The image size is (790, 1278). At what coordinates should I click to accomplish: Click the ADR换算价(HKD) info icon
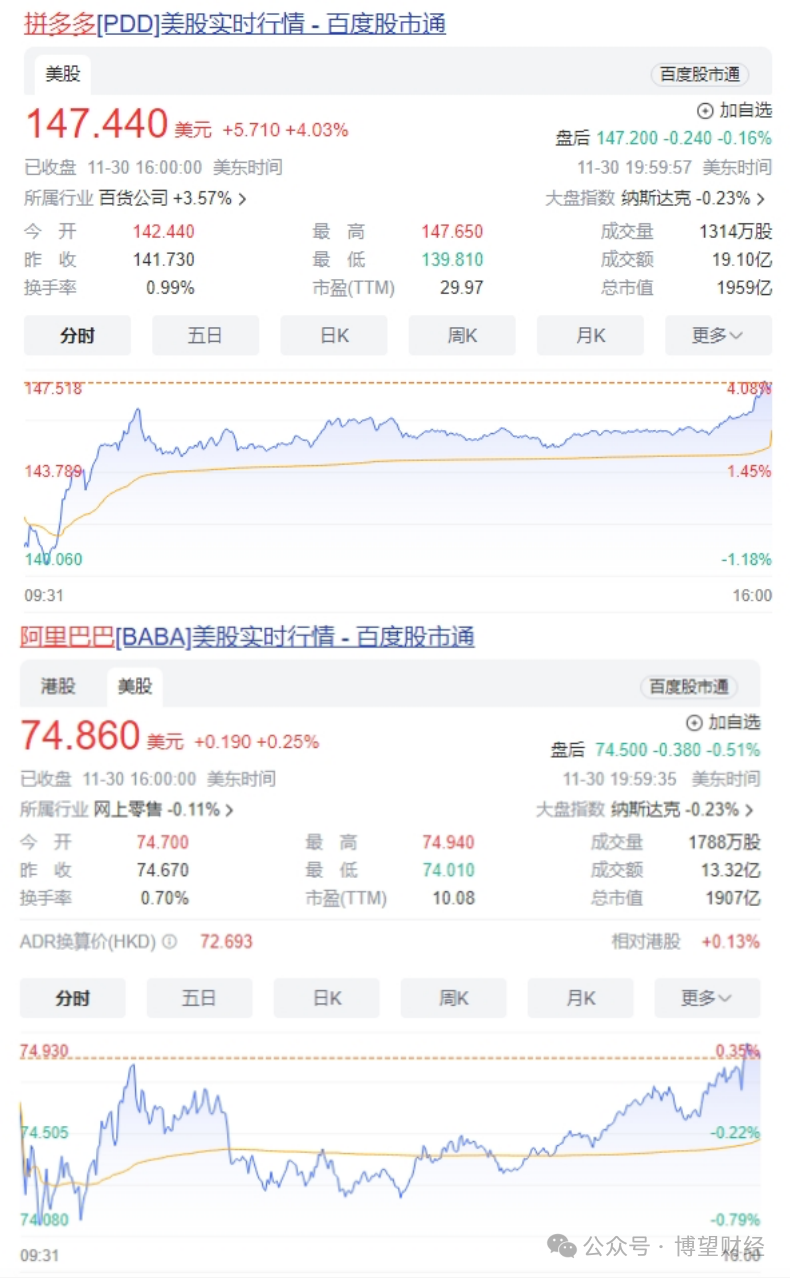[x=170, y=941]
